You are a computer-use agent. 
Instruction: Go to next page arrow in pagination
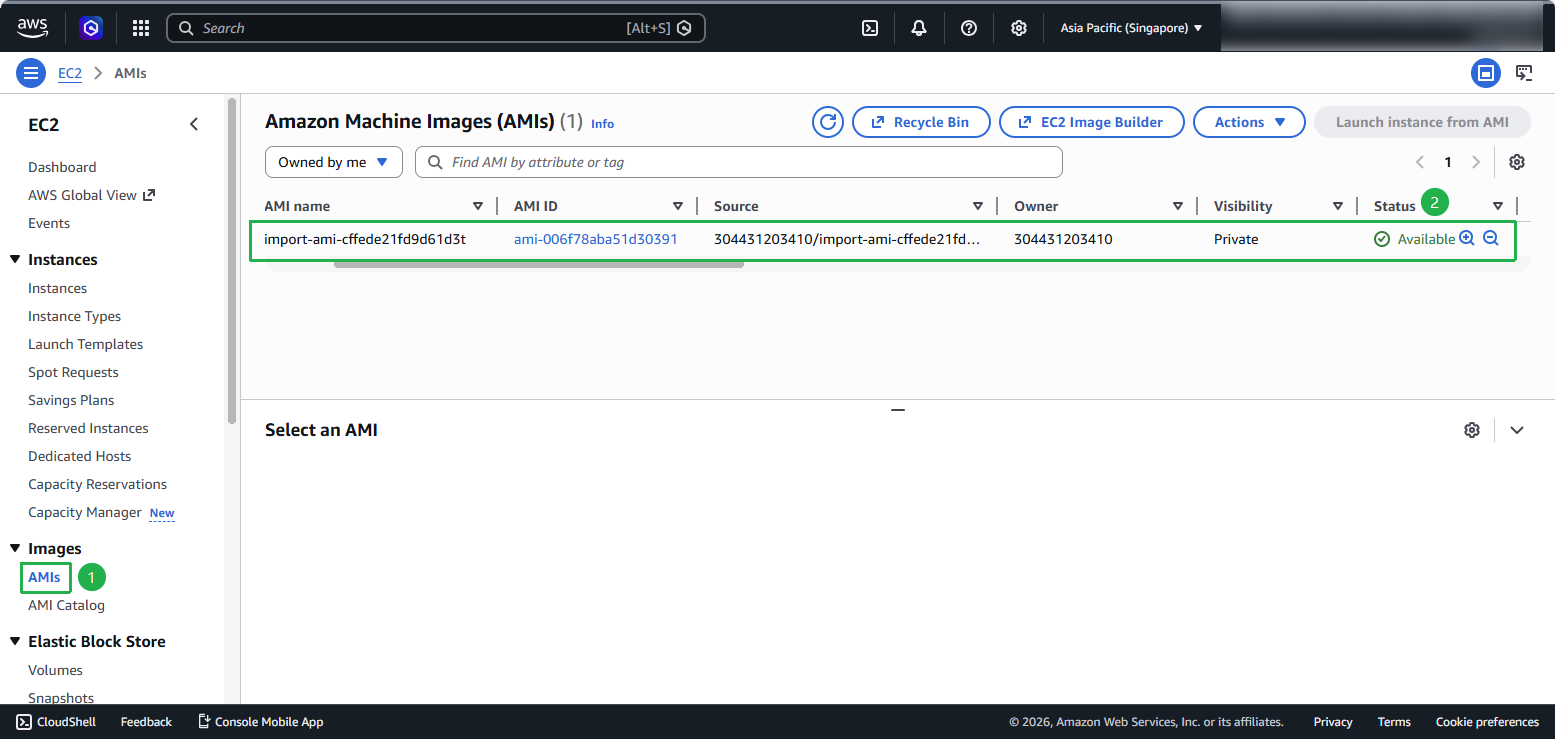[1476, 162]
